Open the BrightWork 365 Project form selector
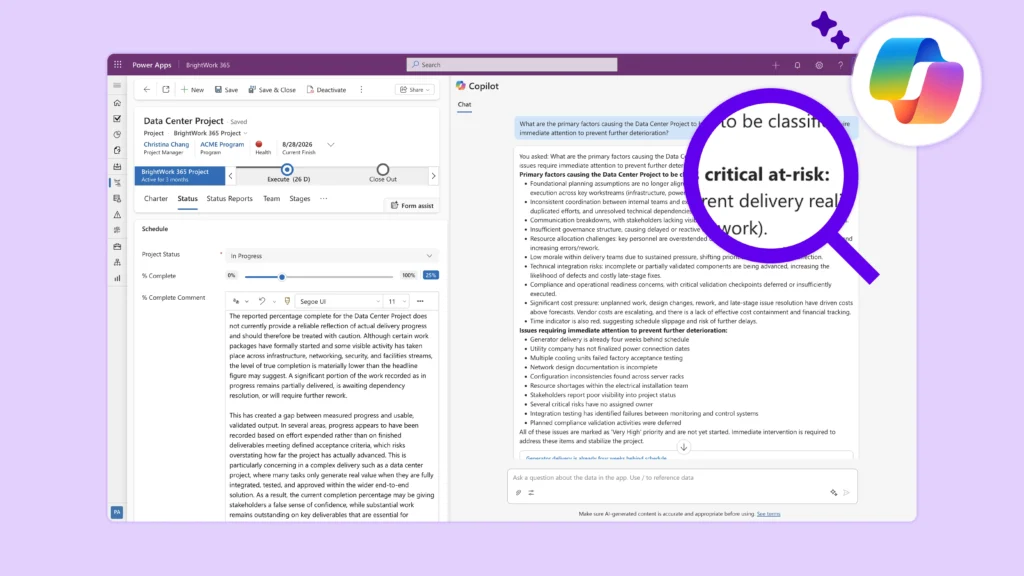The width and height of the screenshot is (1024, 576). (210, 133)
